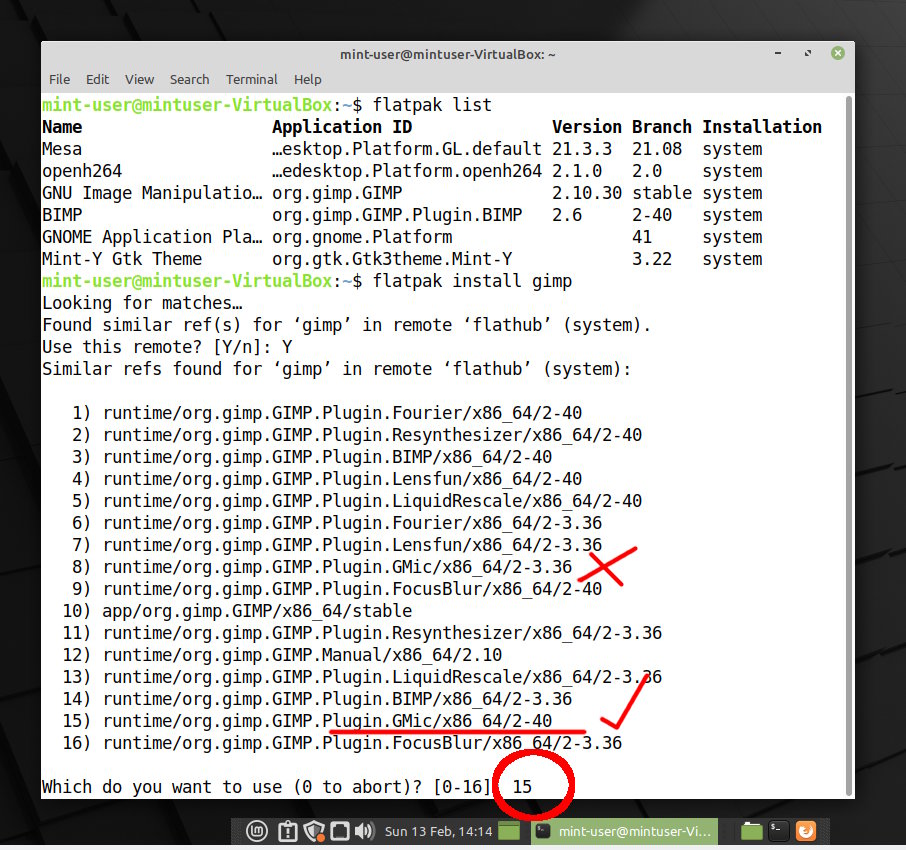The image size is (906, 850).
Task: Open the Terminal menu
Action: [x=251, y=79]
